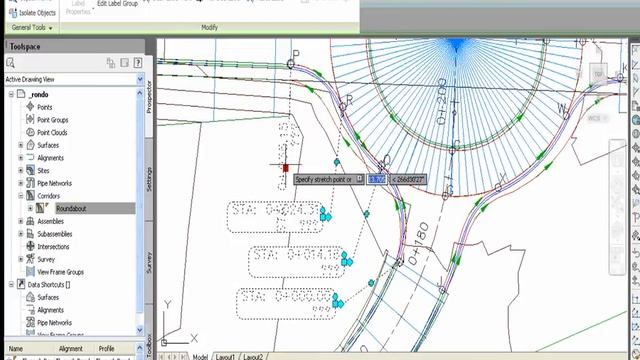The width and height of the screenshot is (640, 360).
Task: Click the Sites node icon
Action: [30, 170]
